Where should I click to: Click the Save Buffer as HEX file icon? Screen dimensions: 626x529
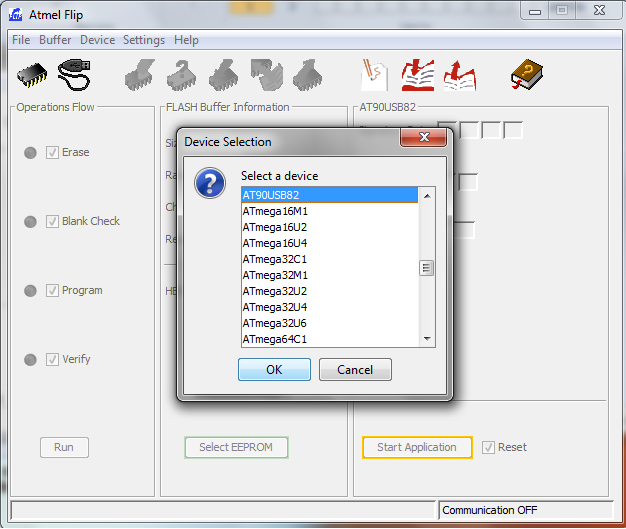click(460, 75)
